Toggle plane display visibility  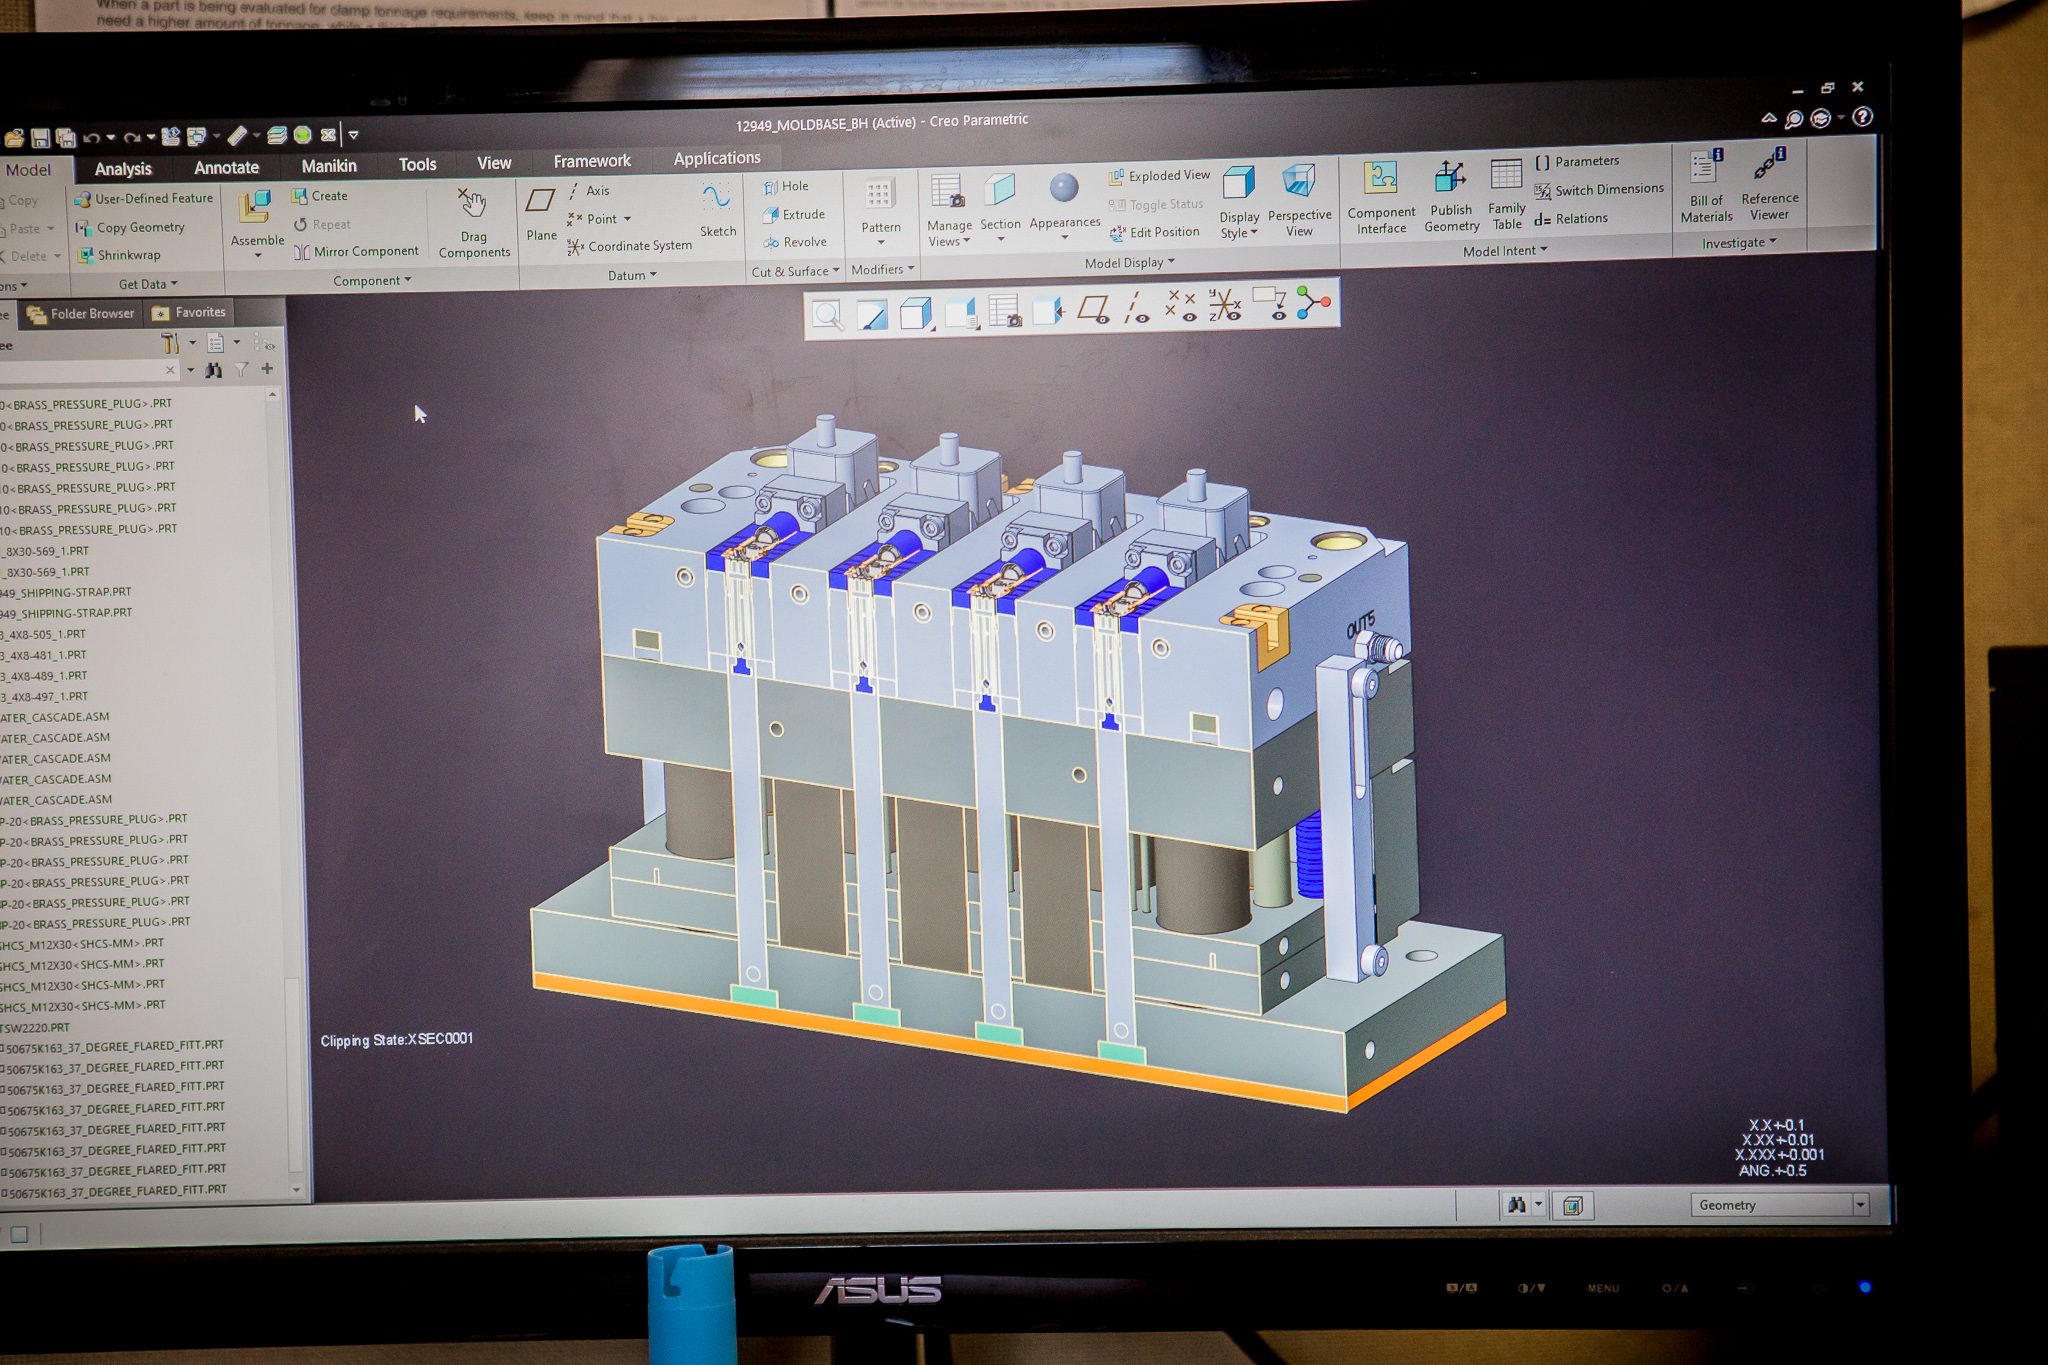(x=1093, y=308)
